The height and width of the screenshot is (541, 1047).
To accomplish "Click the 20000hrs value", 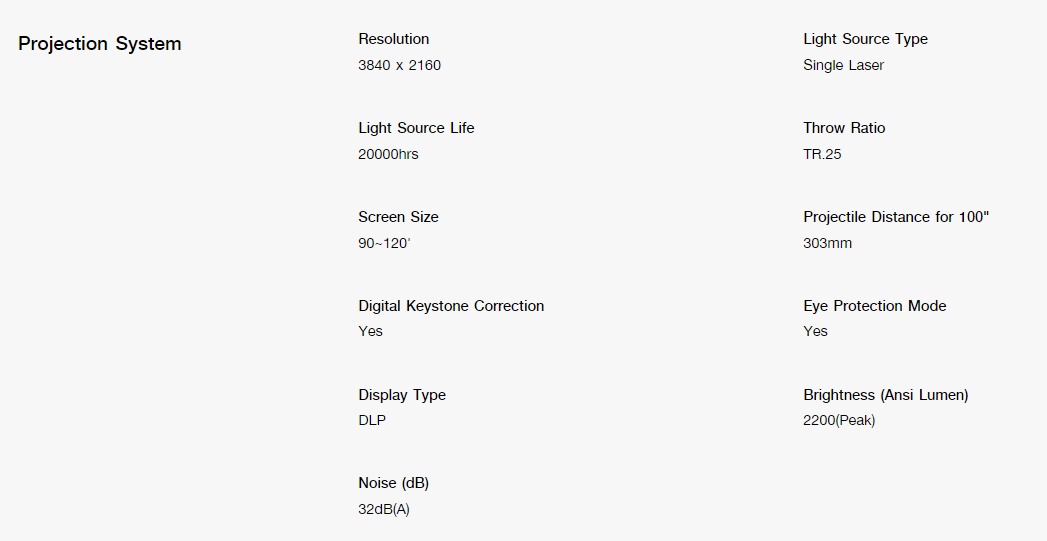I will pyautogui.click(x=388, y=154).
